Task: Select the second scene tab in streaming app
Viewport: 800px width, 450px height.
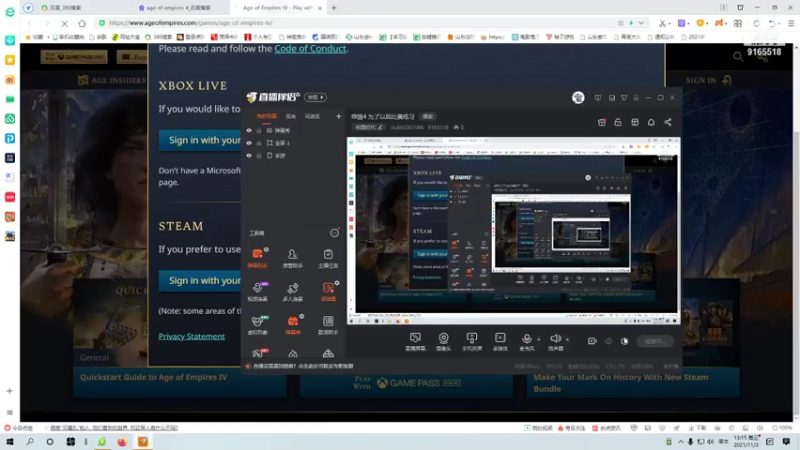Action: point(291,116)
